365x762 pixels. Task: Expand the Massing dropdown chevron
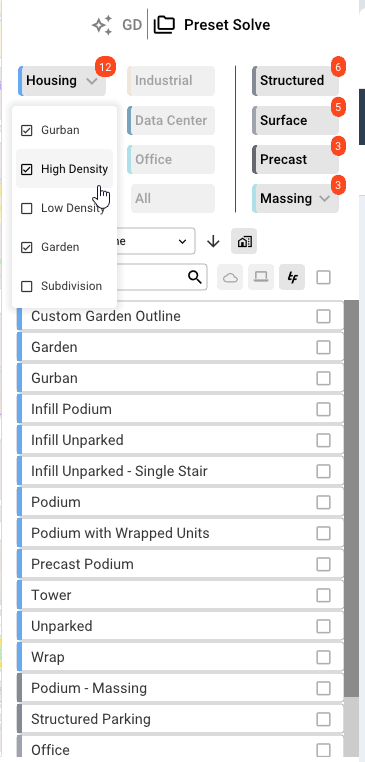(x=325, y=198)
